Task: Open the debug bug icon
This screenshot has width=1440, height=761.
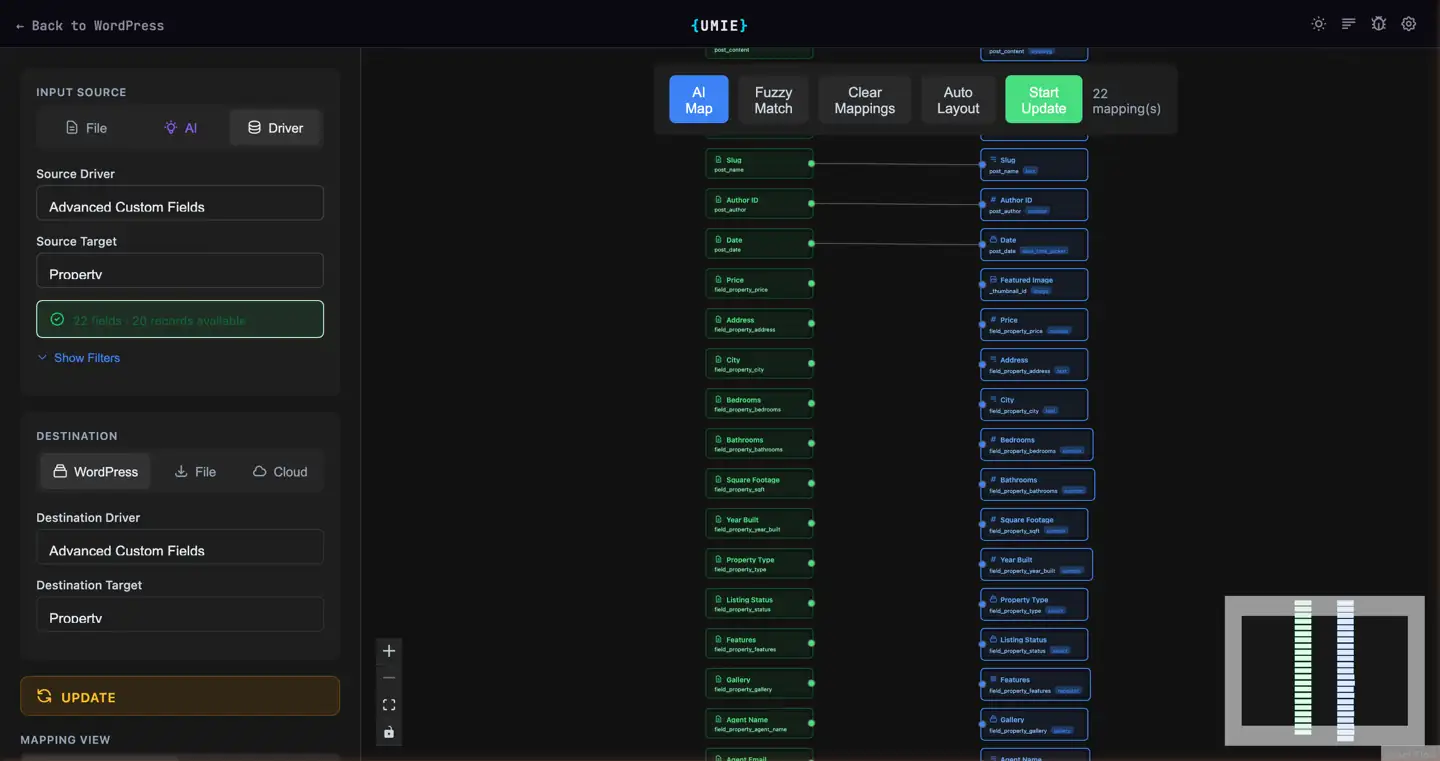Action: (1378, 24)
